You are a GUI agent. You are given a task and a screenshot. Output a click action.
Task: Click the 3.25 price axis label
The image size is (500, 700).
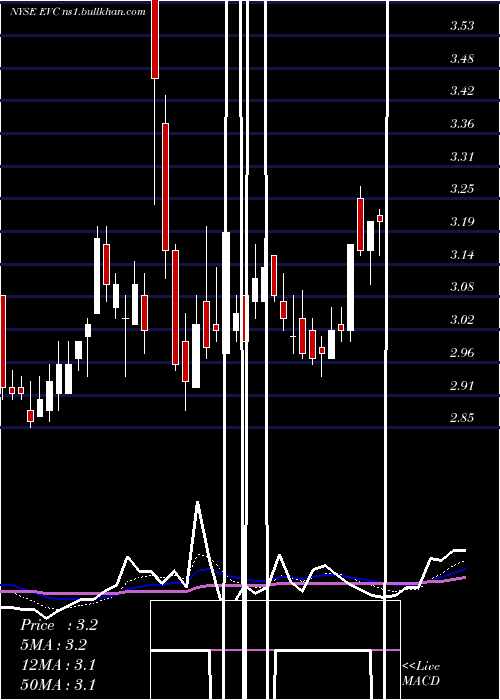[462, 189]
